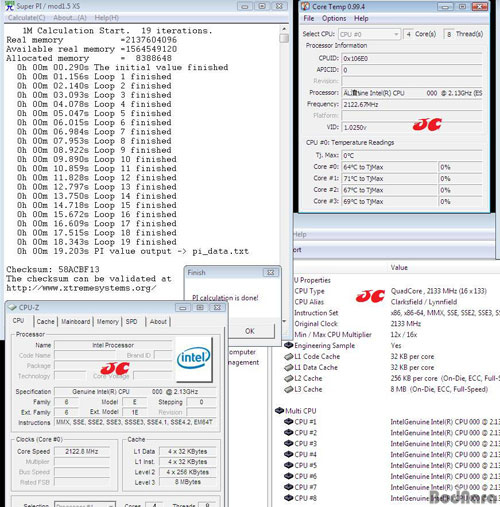
Task: Select the L2 Cache chip icon
Action: [288, 378]
